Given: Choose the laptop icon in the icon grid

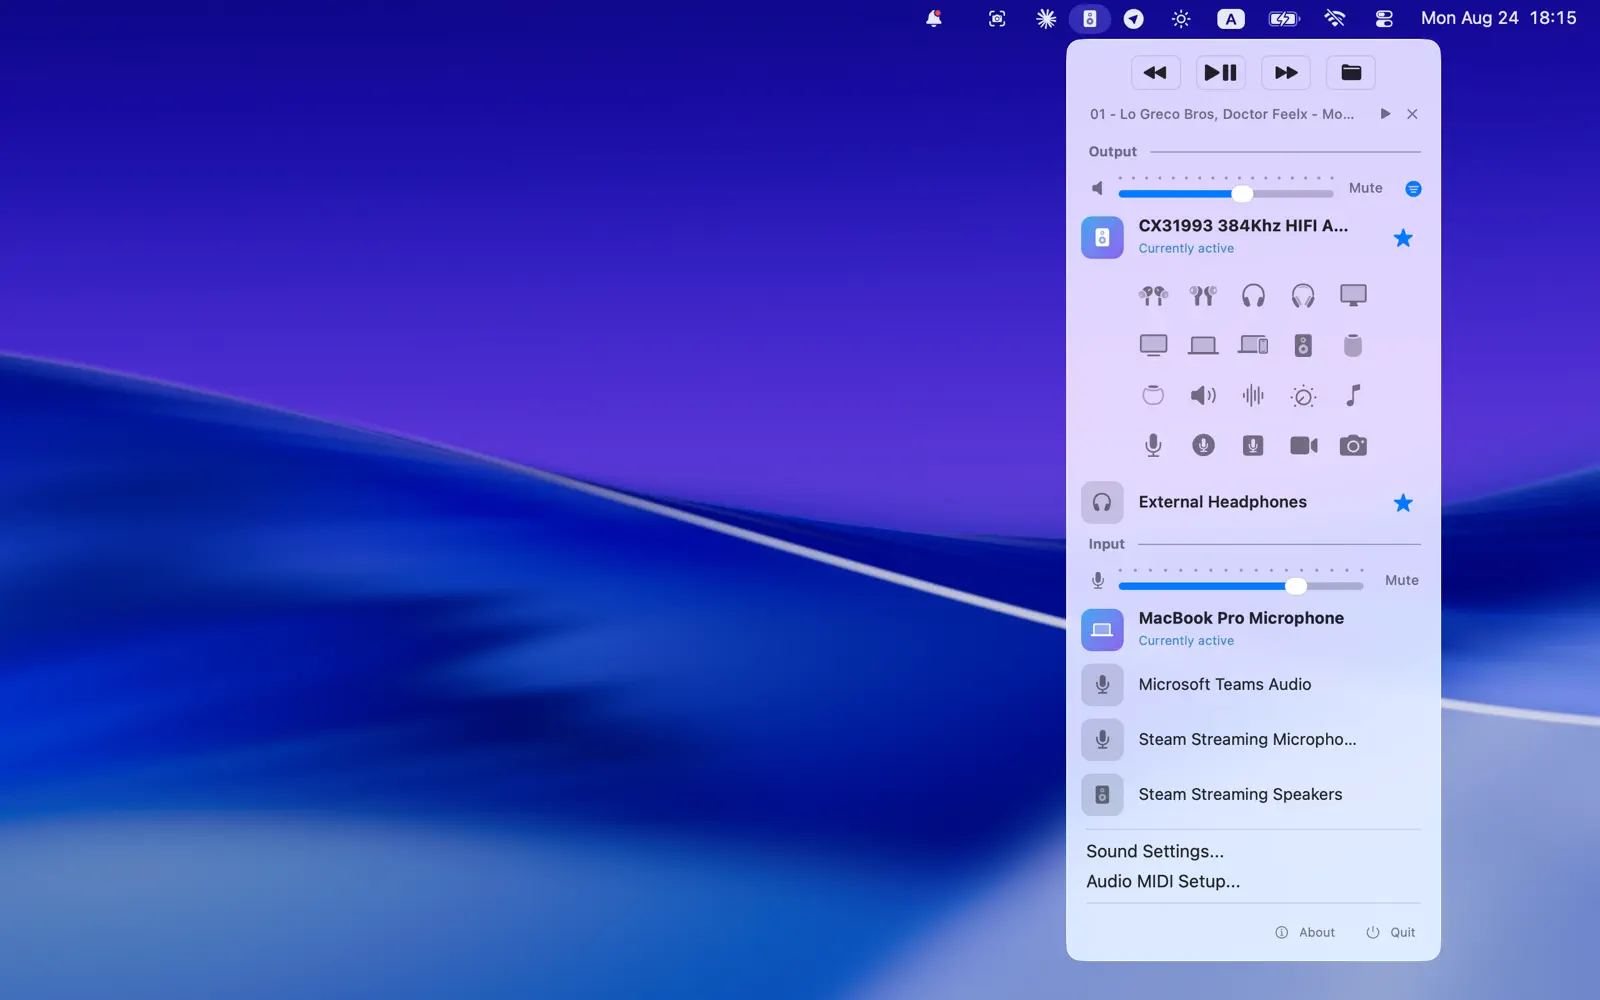Looking at the screenshot, I should click(x=1203, y=346).
